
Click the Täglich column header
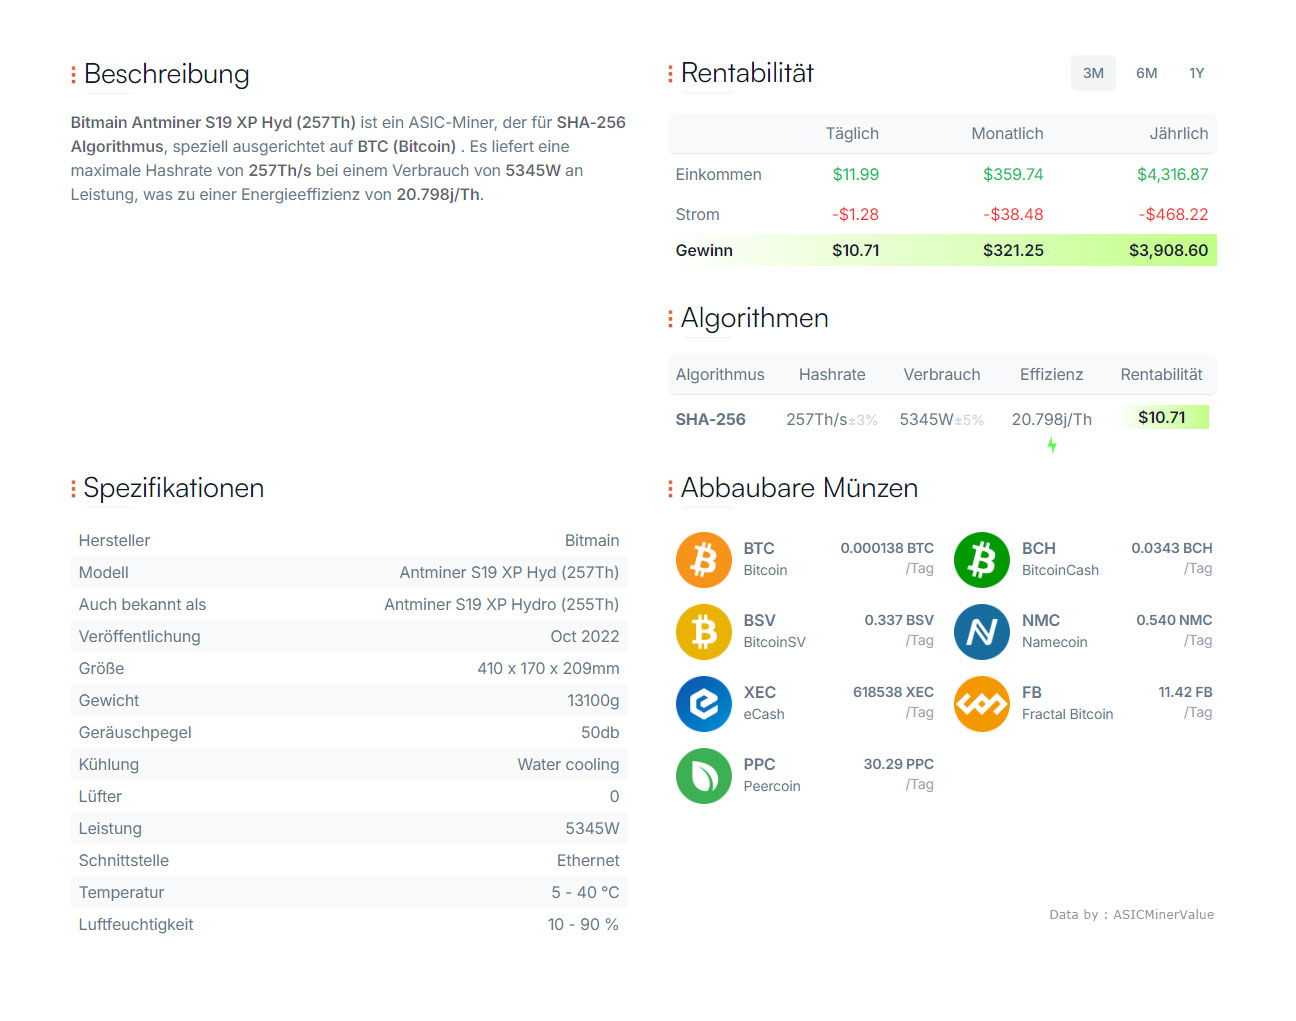click(852, 133)
